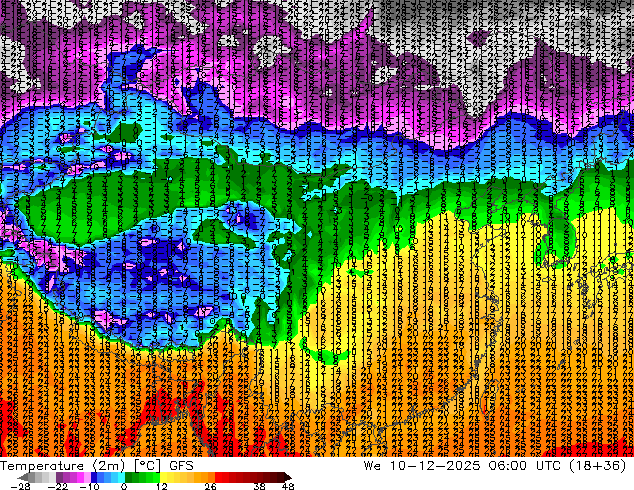634x490 pixels.
Task: Click the forecast offset '(18+36)' text
Action: (x=598, y=466)
